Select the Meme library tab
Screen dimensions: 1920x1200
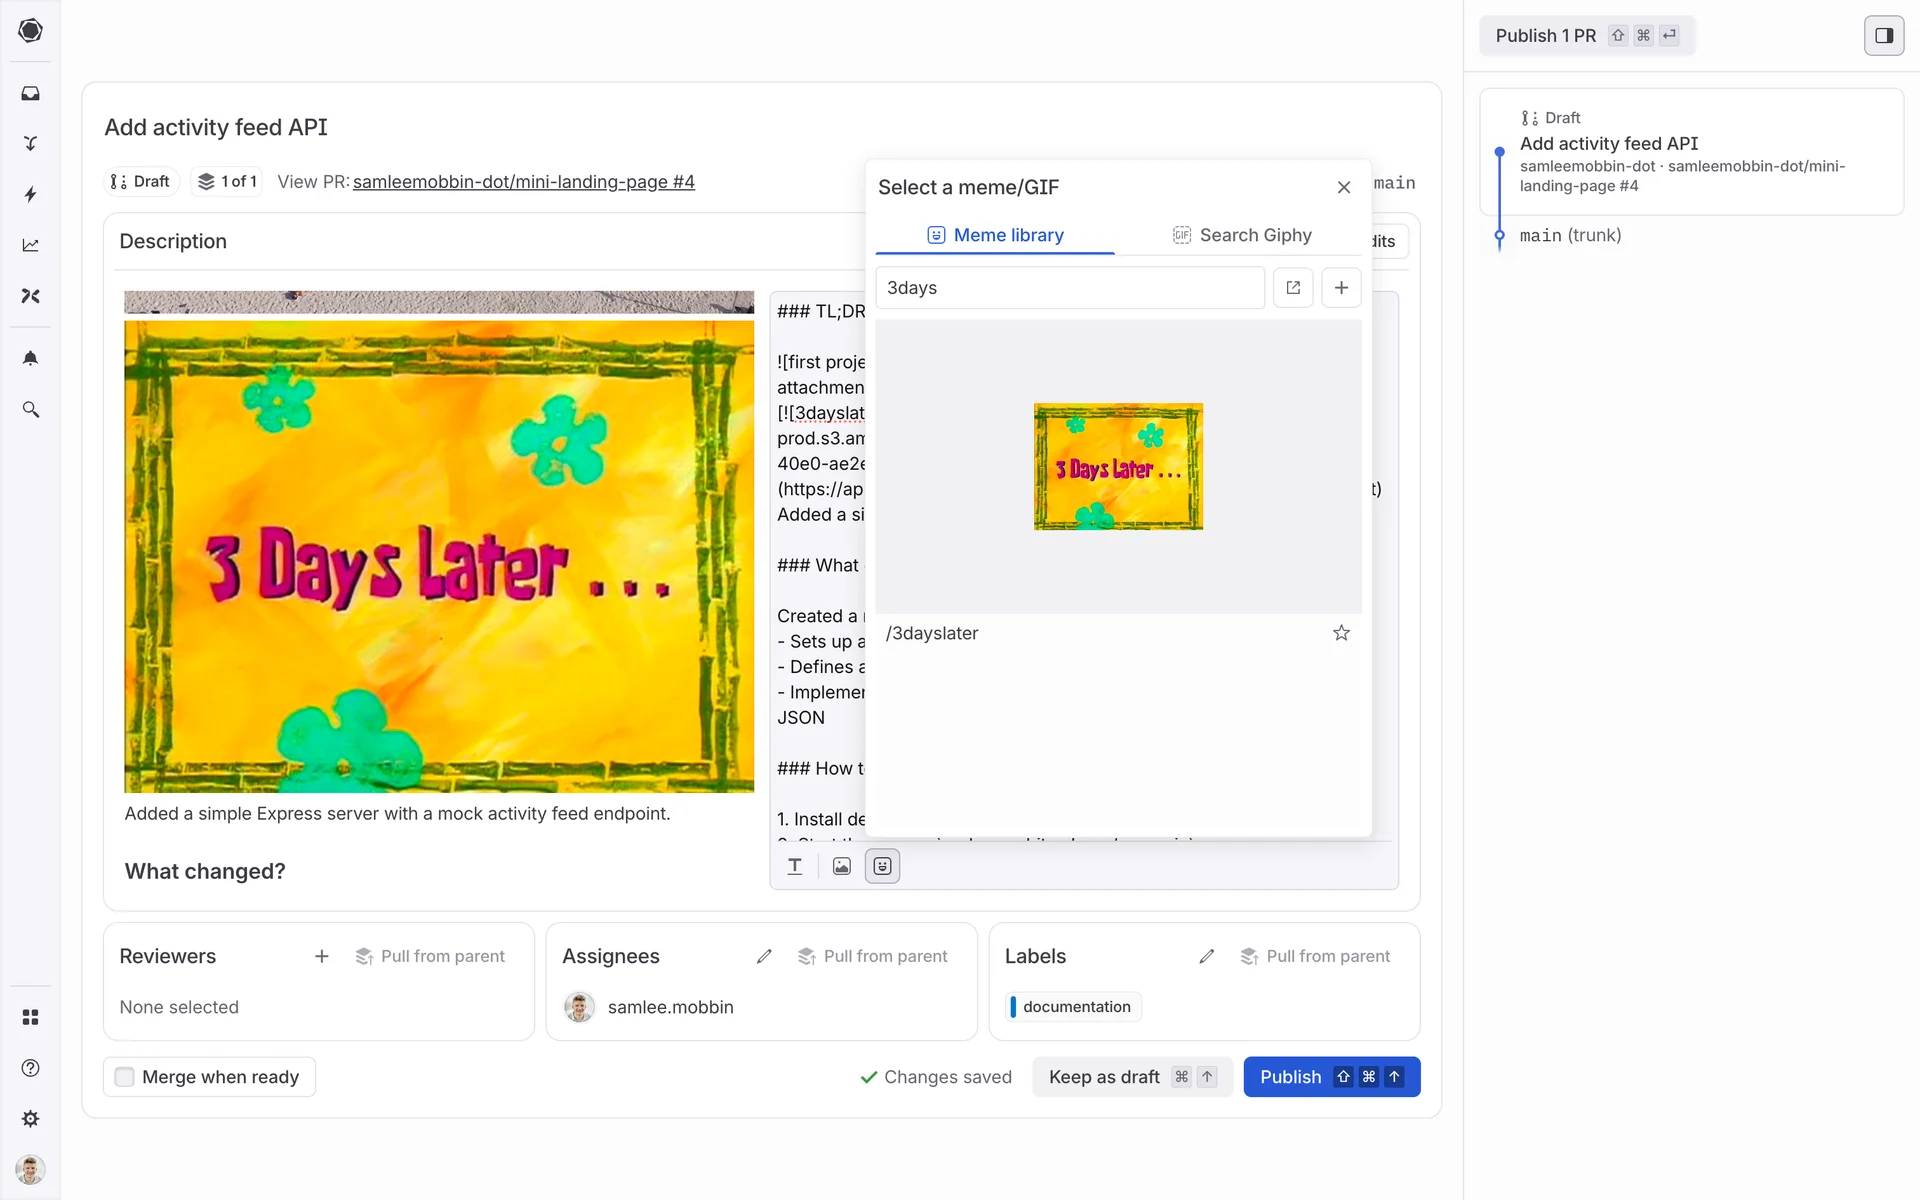tap(995, 235)
